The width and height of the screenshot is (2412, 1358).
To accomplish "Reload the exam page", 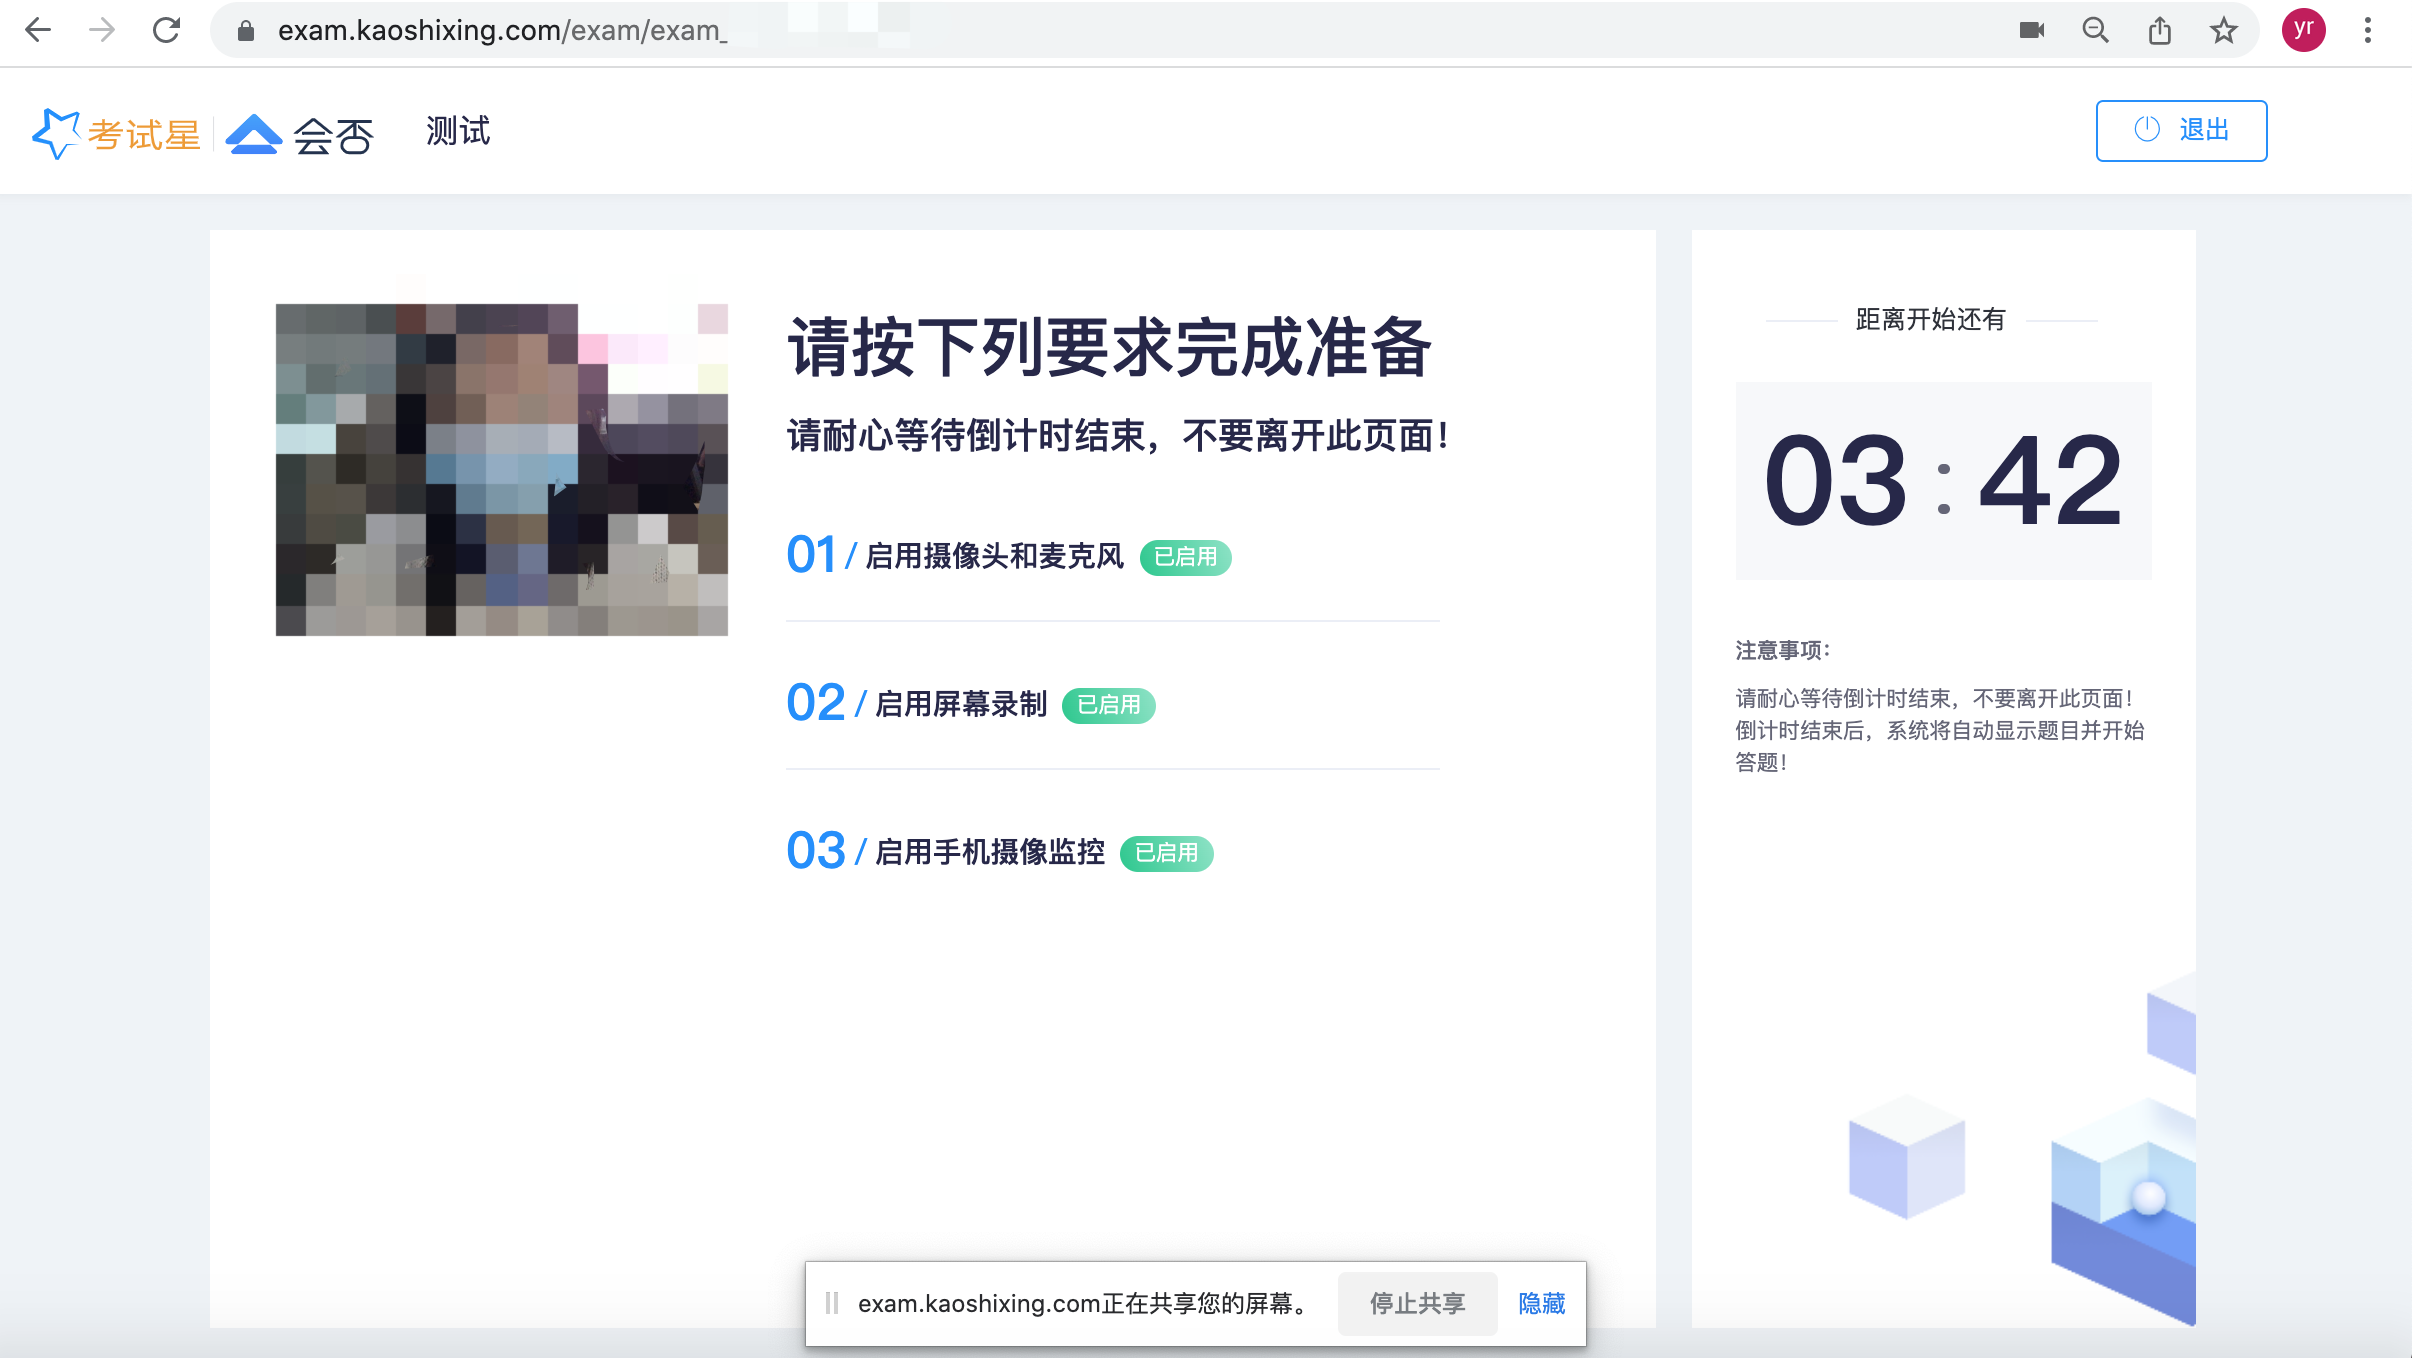I will 166,30.
